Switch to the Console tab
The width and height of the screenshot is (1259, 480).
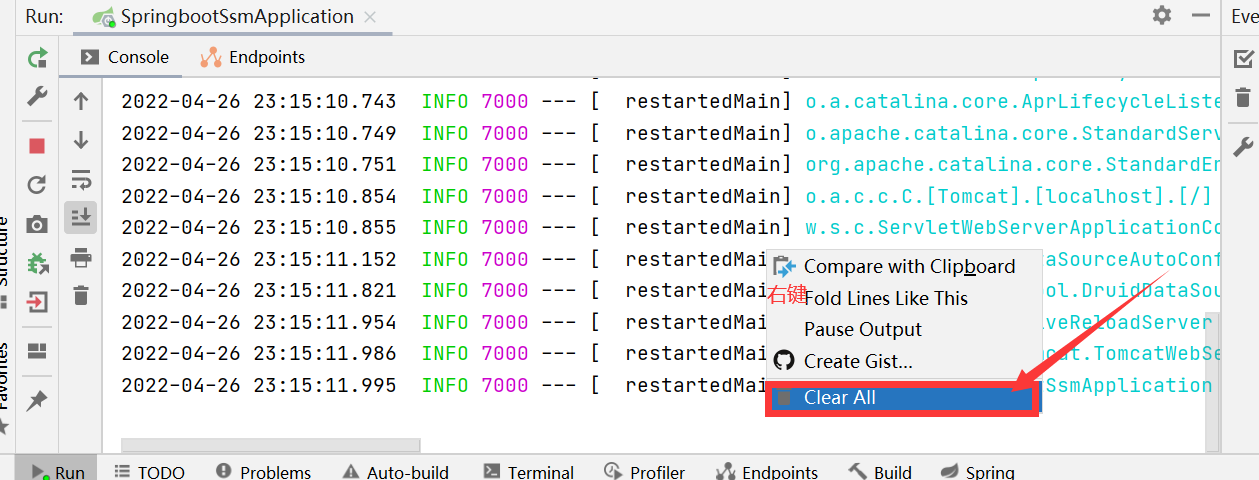(x=124, y=57)
